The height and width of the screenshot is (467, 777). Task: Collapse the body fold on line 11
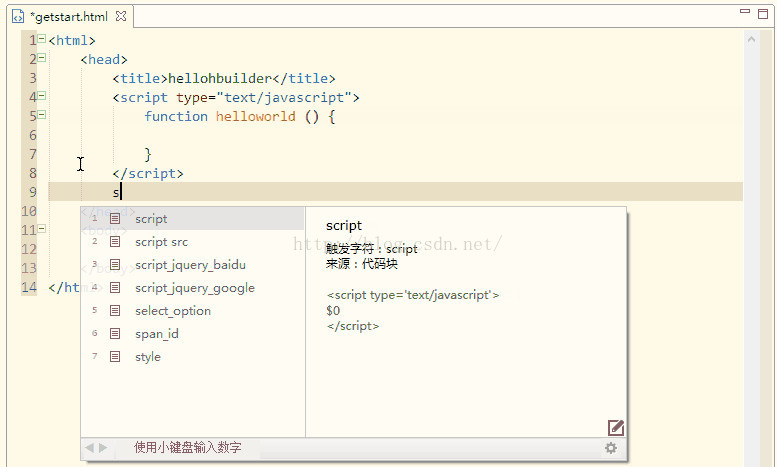pos(42,229)
